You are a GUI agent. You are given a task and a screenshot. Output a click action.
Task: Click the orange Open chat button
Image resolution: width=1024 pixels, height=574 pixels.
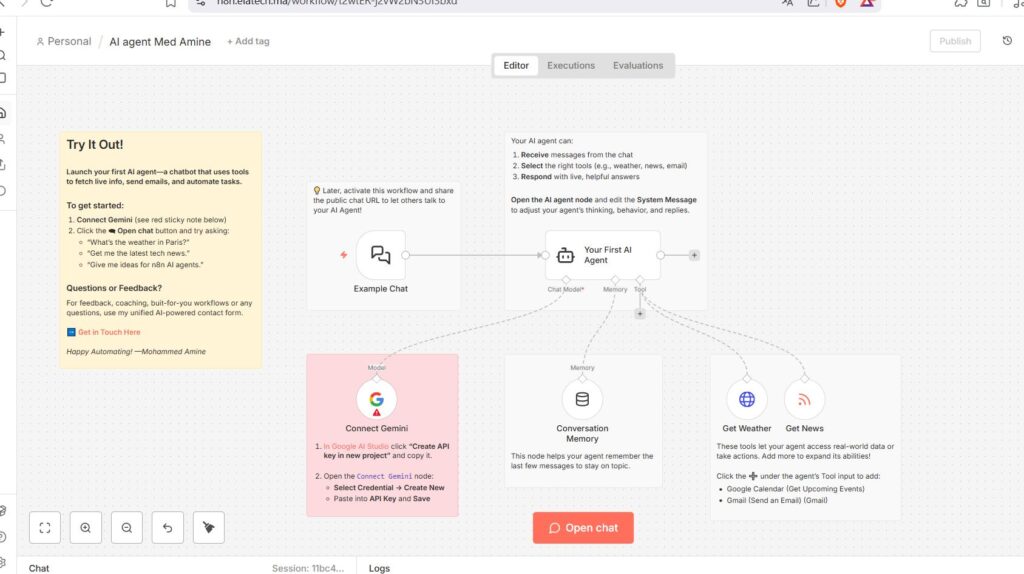[x=583, y=528]
